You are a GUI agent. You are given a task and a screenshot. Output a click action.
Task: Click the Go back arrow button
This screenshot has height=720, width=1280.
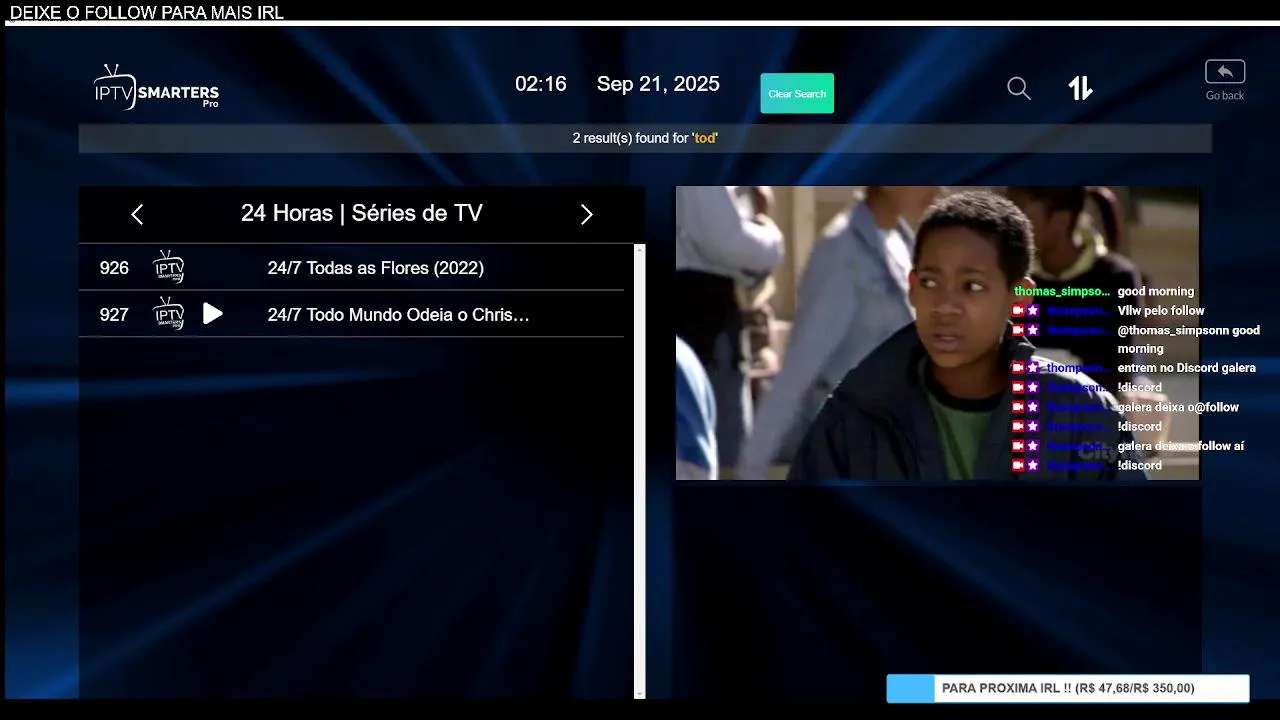[1225, 72]
